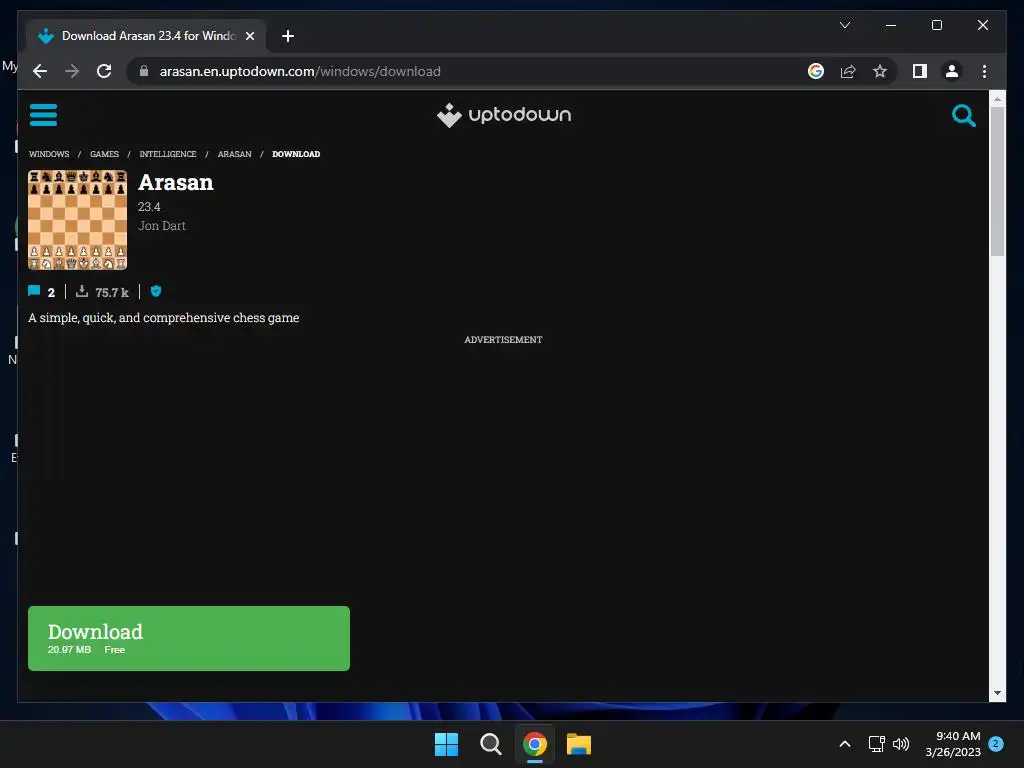The height and width of the screenshot is (768, 1024).
Task: Open the Chrome side panel
Action: tap(920, 71)
